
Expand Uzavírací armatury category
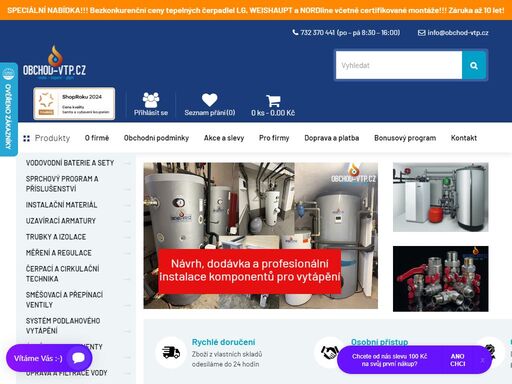[127, 221]
